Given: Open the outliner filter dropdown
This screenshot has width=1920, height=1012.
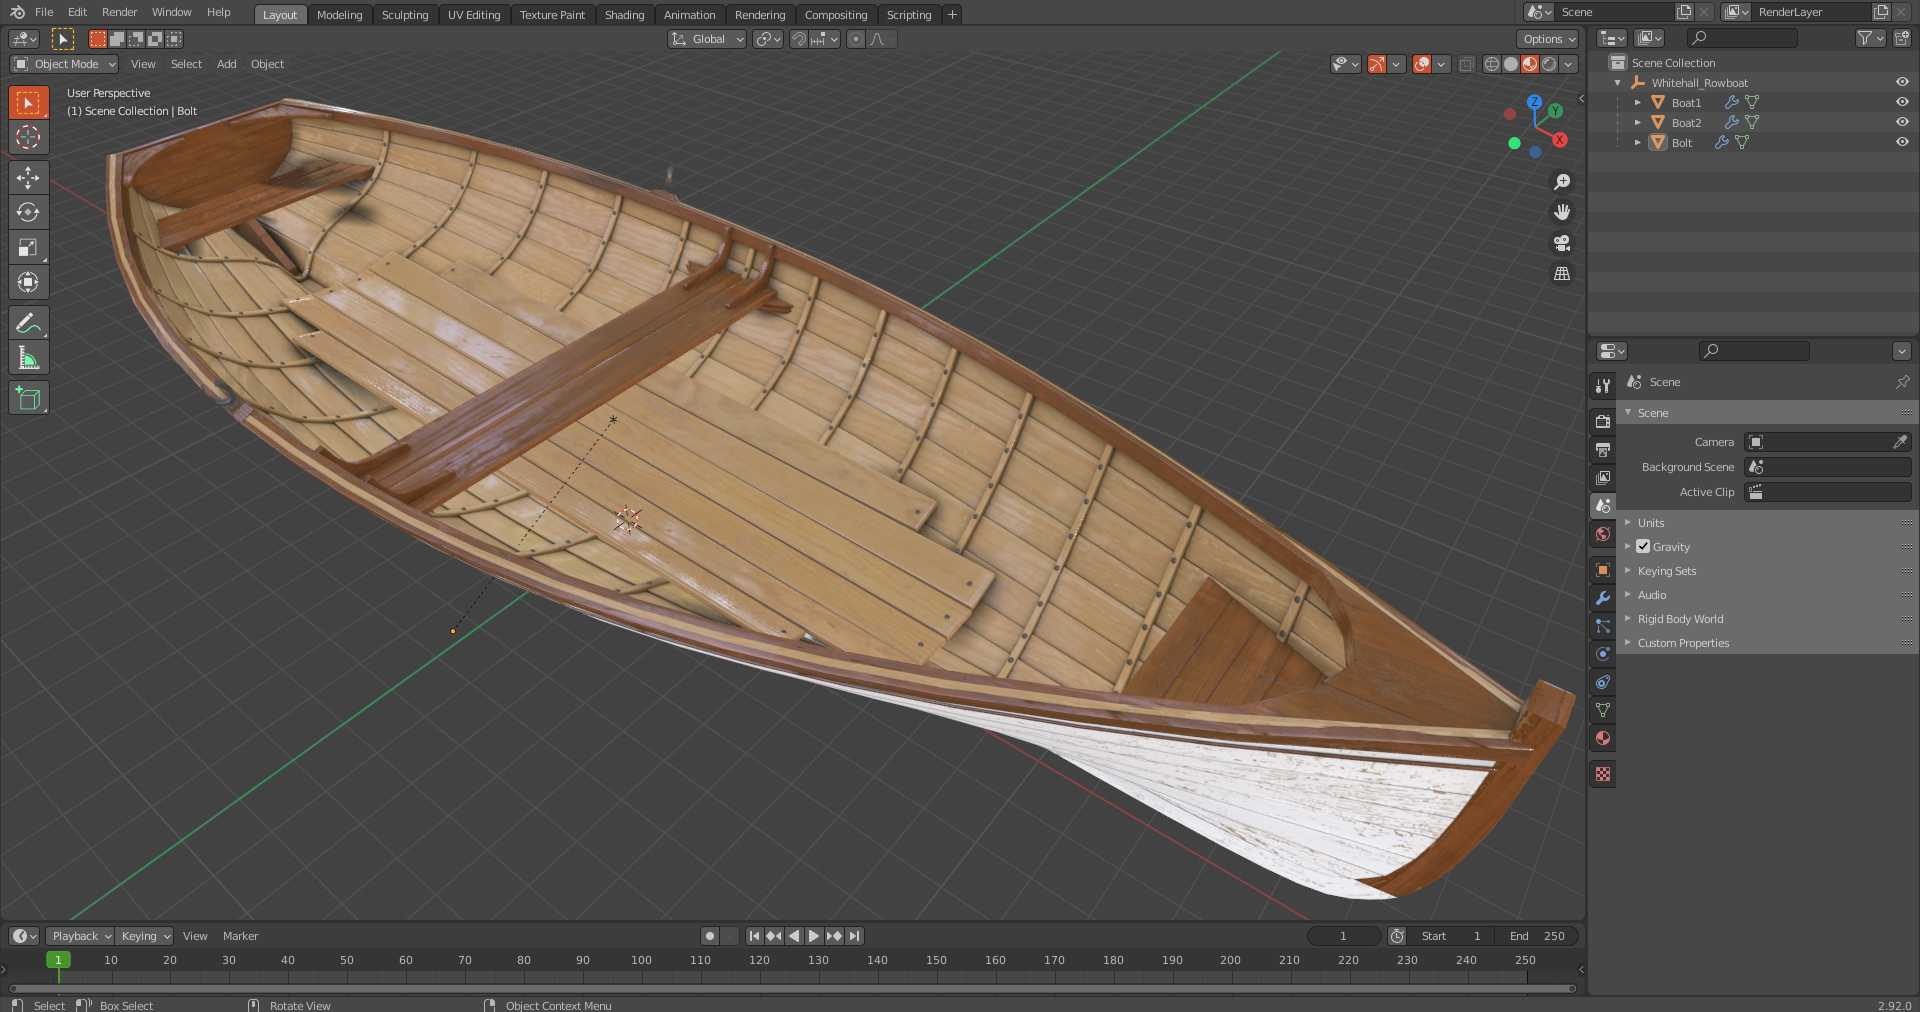Looking at the screenshot, I should click(1870, 38).
